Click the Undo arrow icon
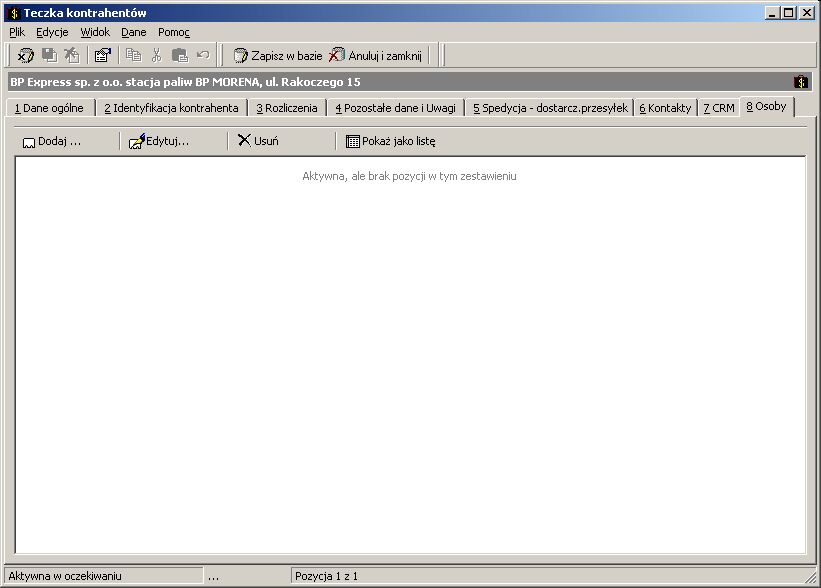Screen dimensions: 821x588 pos(203,54)
